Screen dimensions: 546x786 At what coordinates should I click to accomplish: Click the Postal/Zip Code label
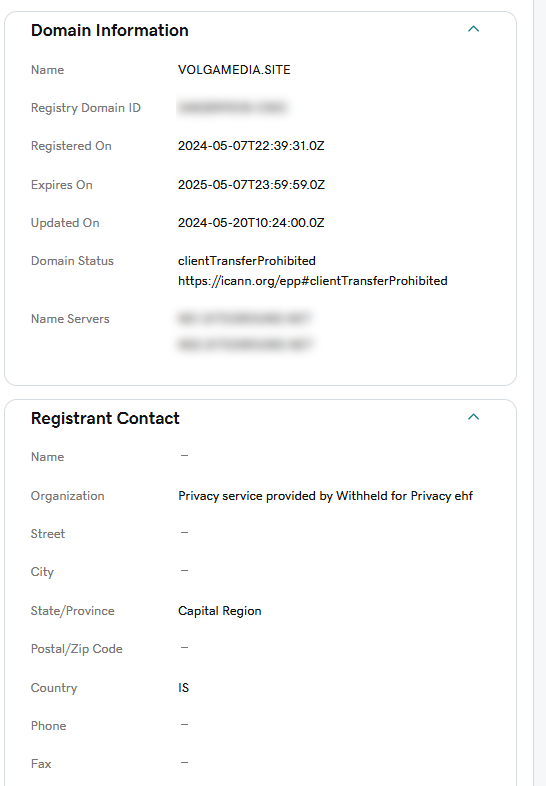click(77, 649)
